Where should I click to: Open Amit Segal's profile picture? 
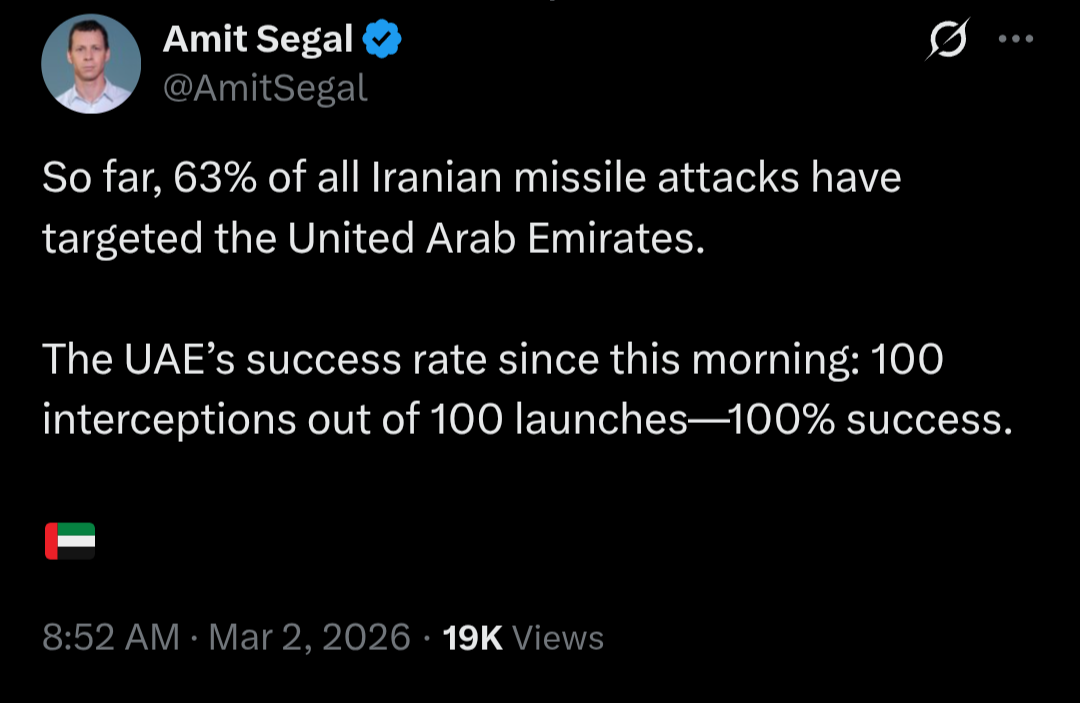click(x=91, y=64)
